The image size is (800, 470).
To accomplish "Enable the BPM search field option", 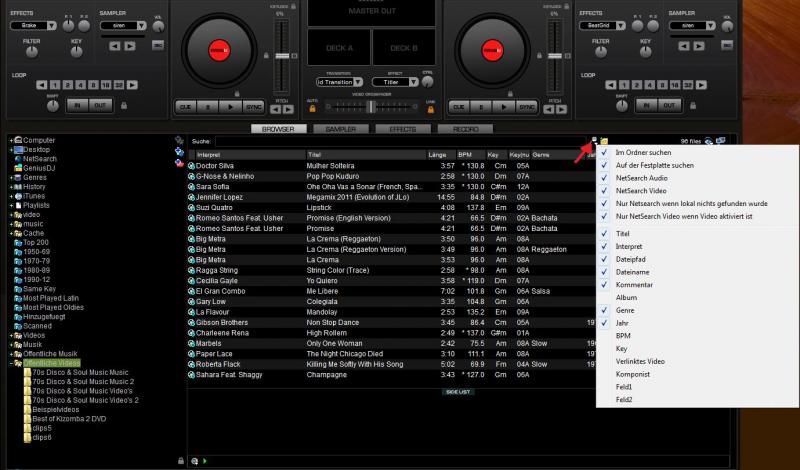I will pos(624,337).
